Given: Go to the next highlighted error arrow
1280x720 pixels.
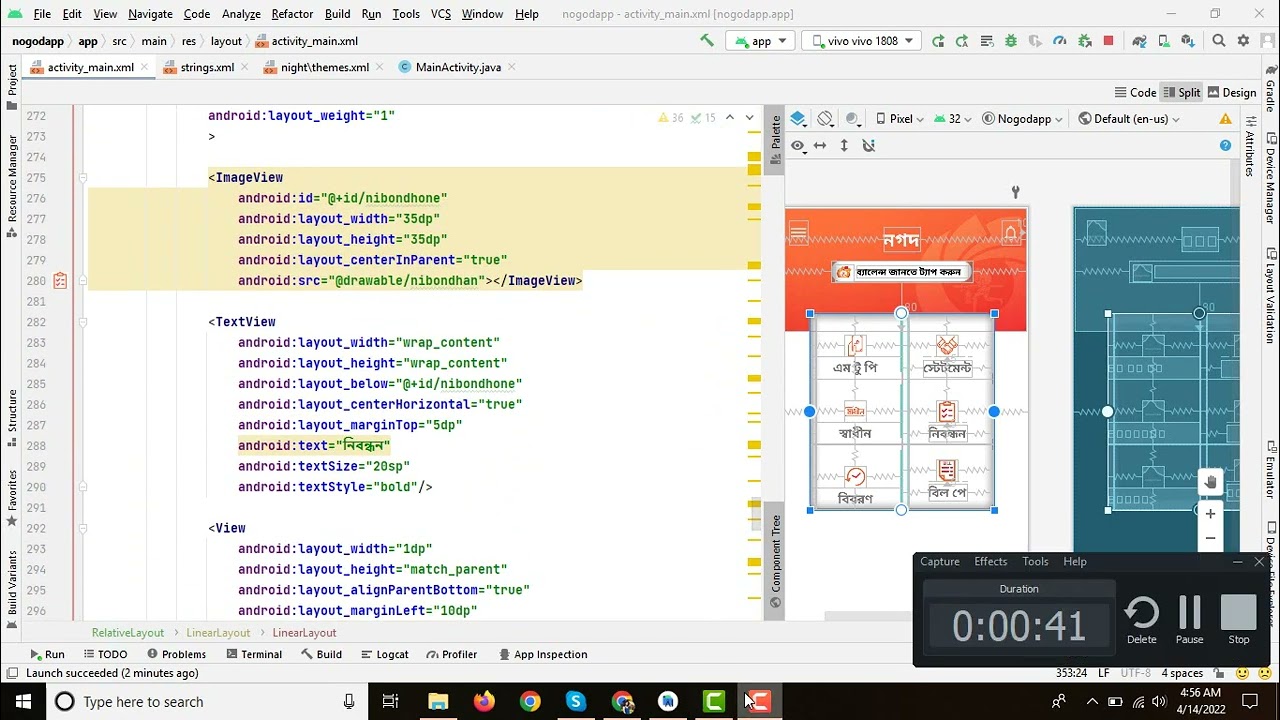Looking at the screenshot, I should click(751, 117).
